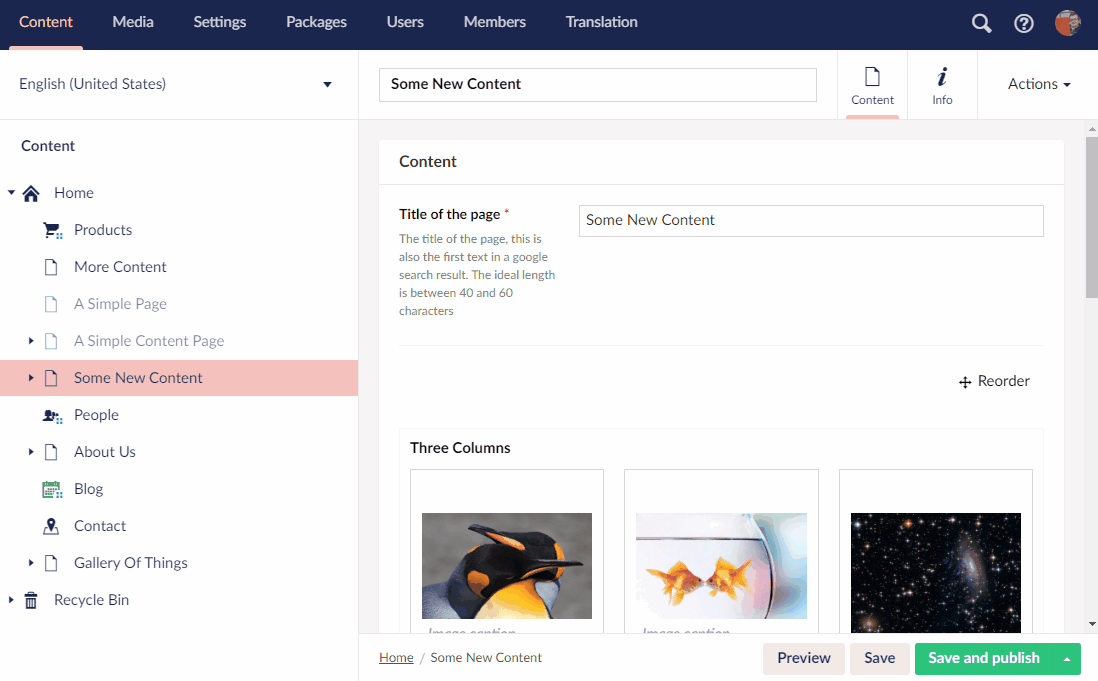The height and width of the screenshot is (681, 1098).
Task: Click the Preview button
Action: point(804,659)
